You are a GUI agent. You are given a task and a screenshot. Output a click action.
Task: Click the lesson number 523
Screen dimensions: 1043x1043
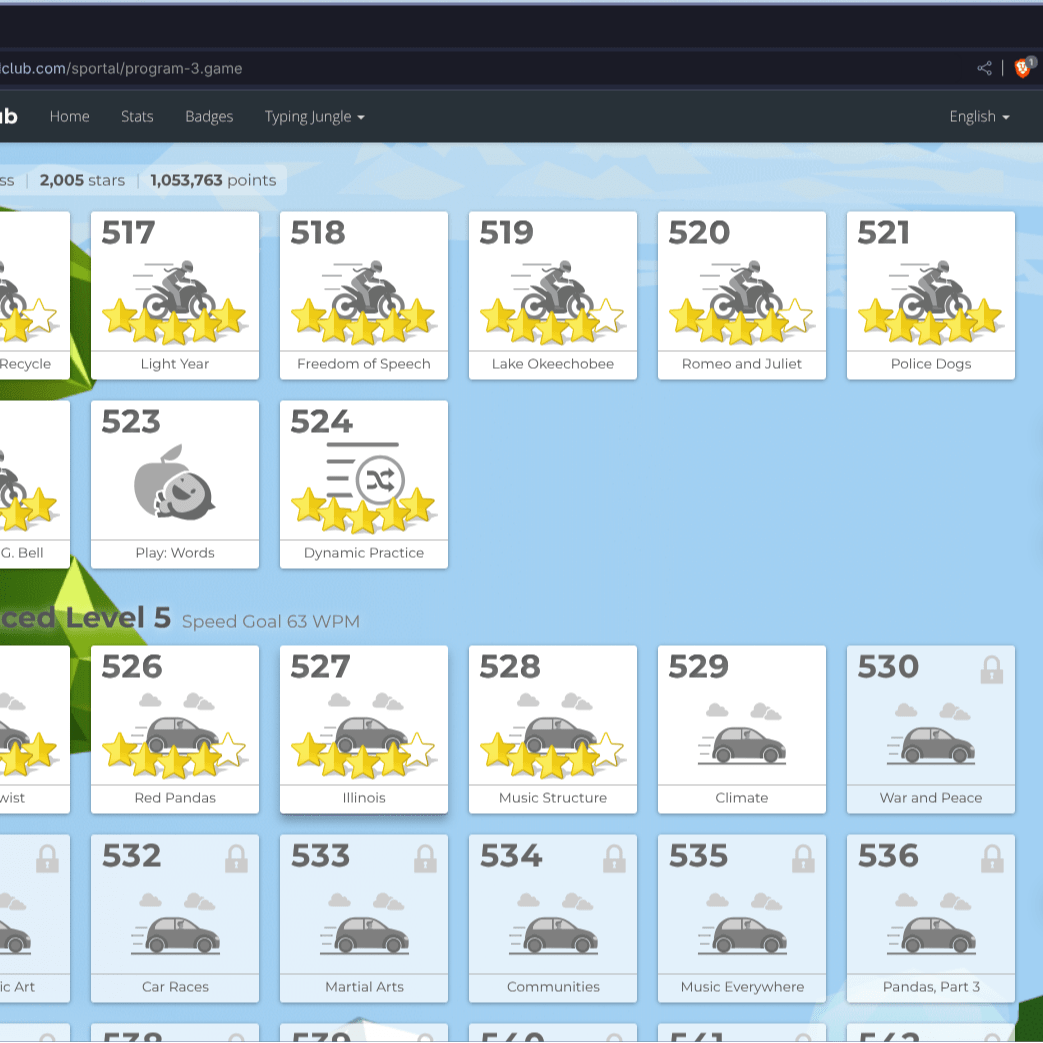pos(131,422)
